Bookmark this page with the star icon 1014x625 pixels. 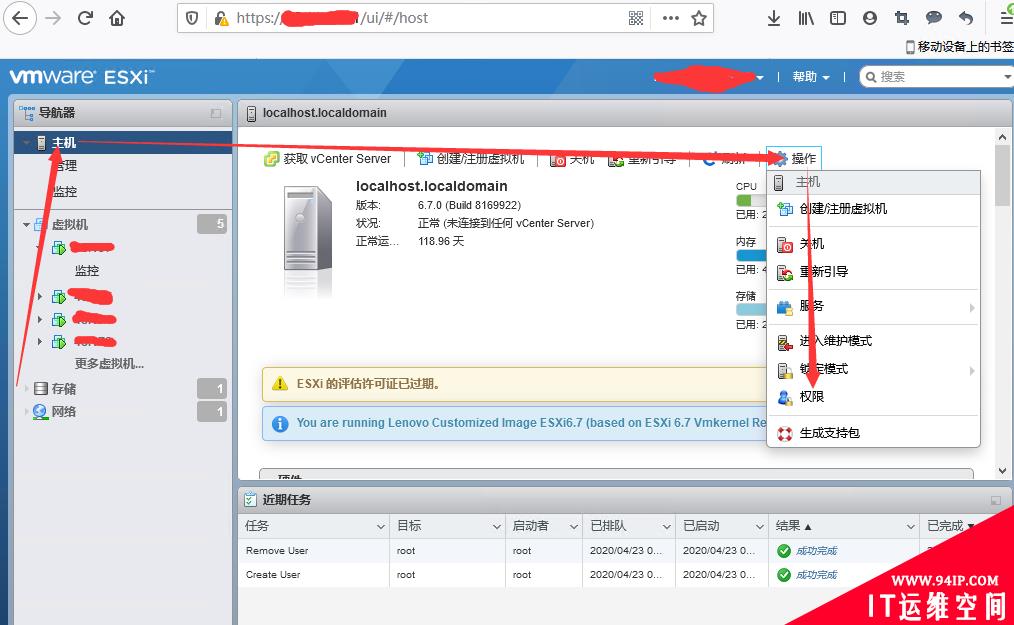point(699,18)
